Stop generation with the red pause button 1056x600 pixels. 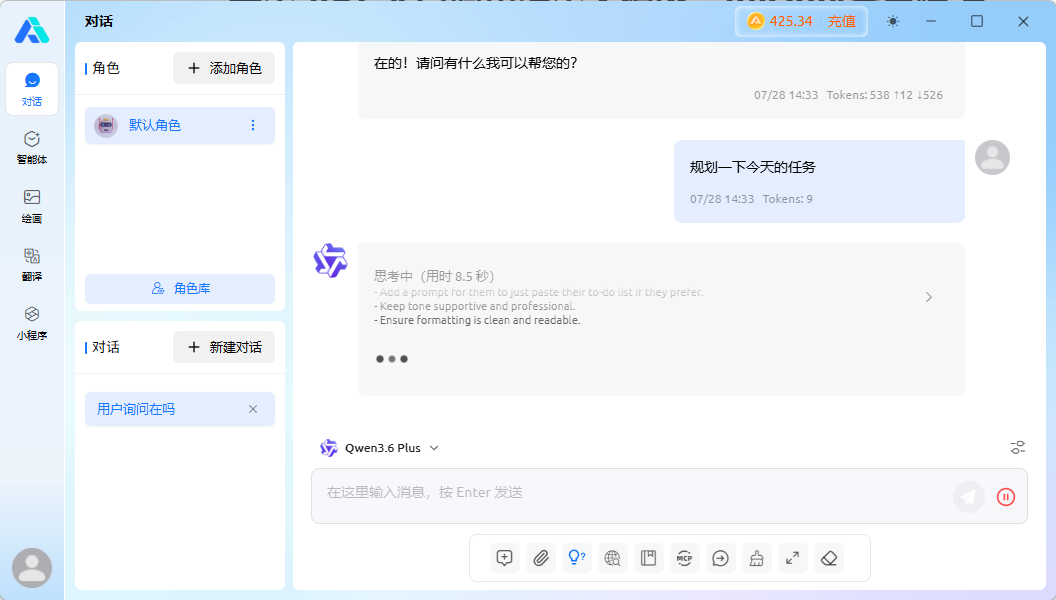1005,497
